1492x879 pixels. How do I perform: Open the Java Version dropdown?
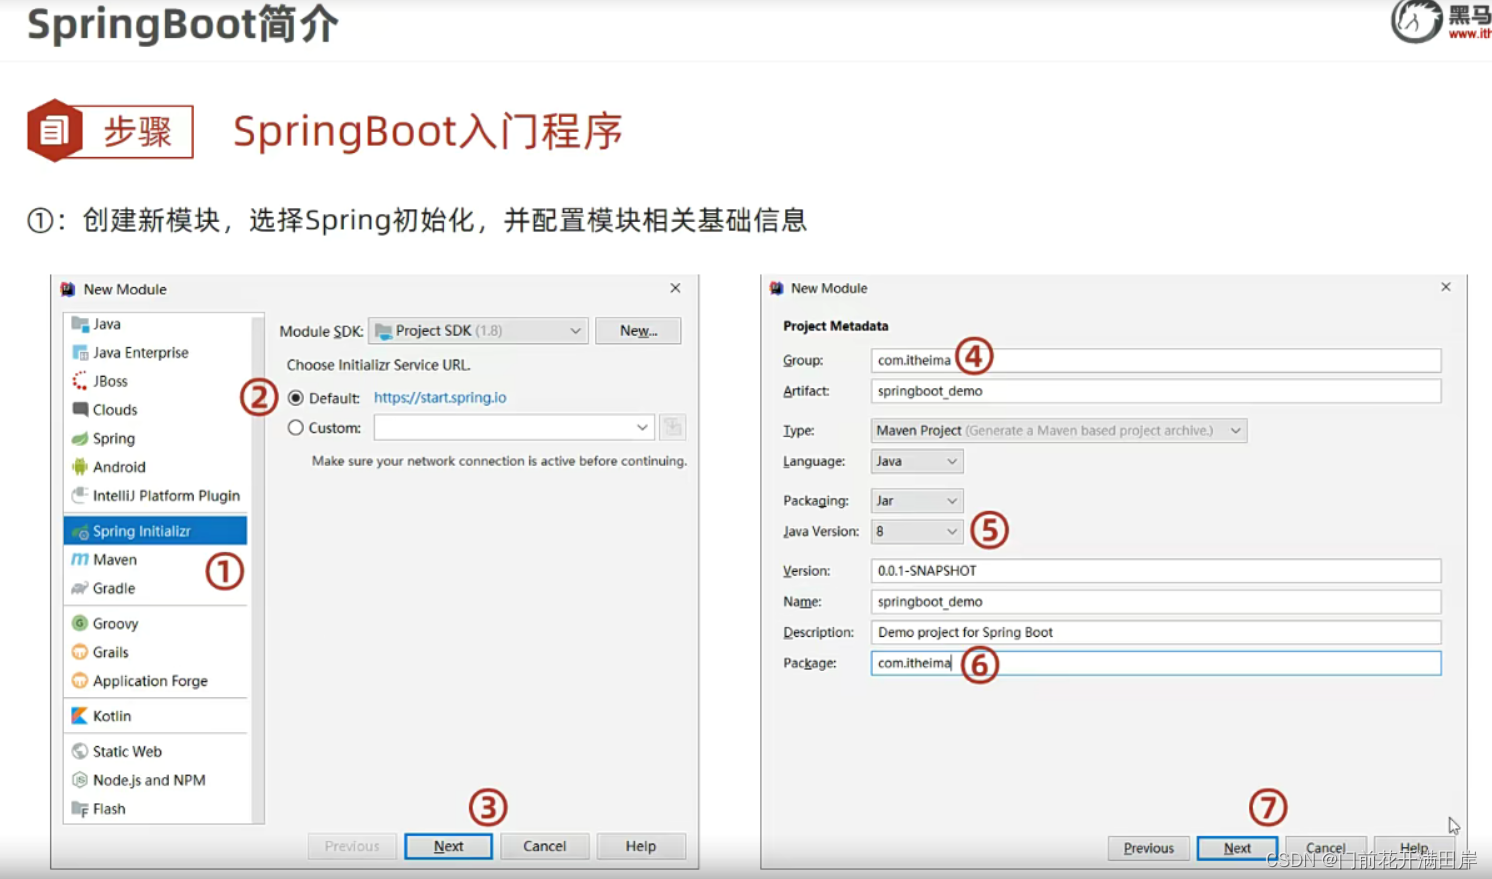pyautogui.click(x=916, y=531)
